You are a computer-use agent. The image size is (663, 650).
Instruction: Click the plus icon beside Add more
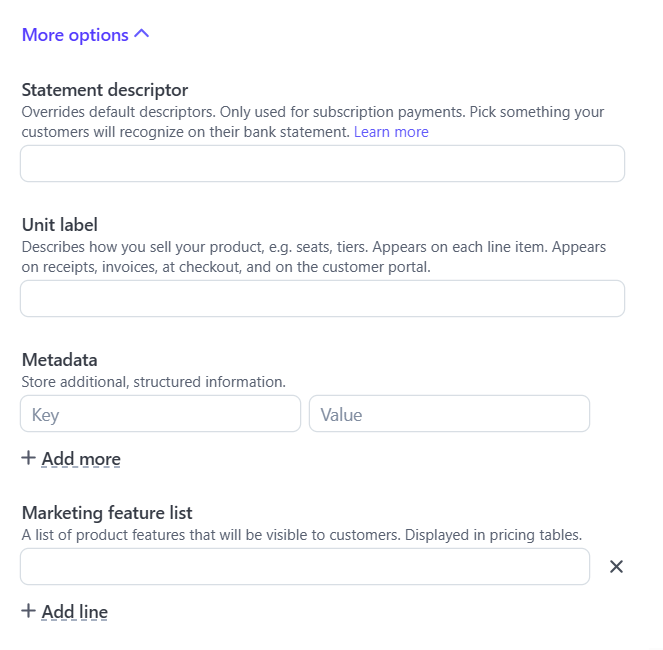[x=29, y=459]
